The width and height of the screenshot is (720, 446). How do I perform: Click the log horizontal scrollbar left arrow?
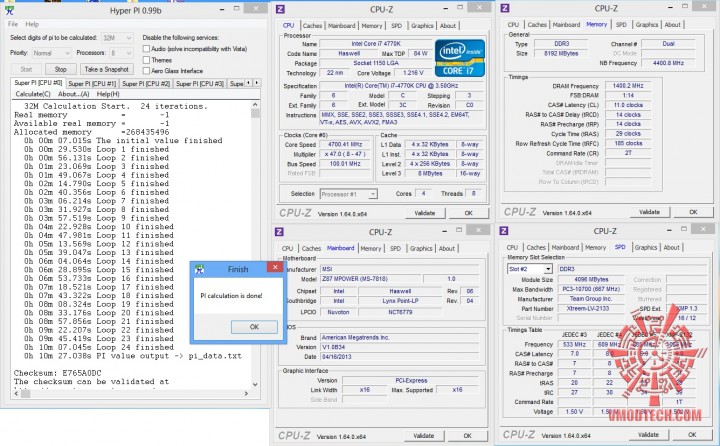pyautogui.click(x=16, y=394)
